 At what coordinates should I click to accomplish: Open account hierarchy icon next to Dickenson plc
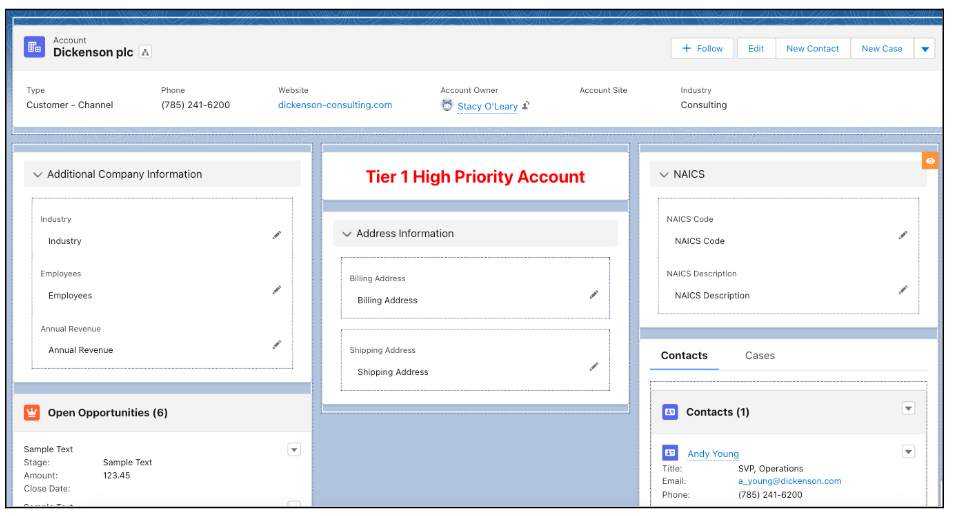click(x=145, y=52)
